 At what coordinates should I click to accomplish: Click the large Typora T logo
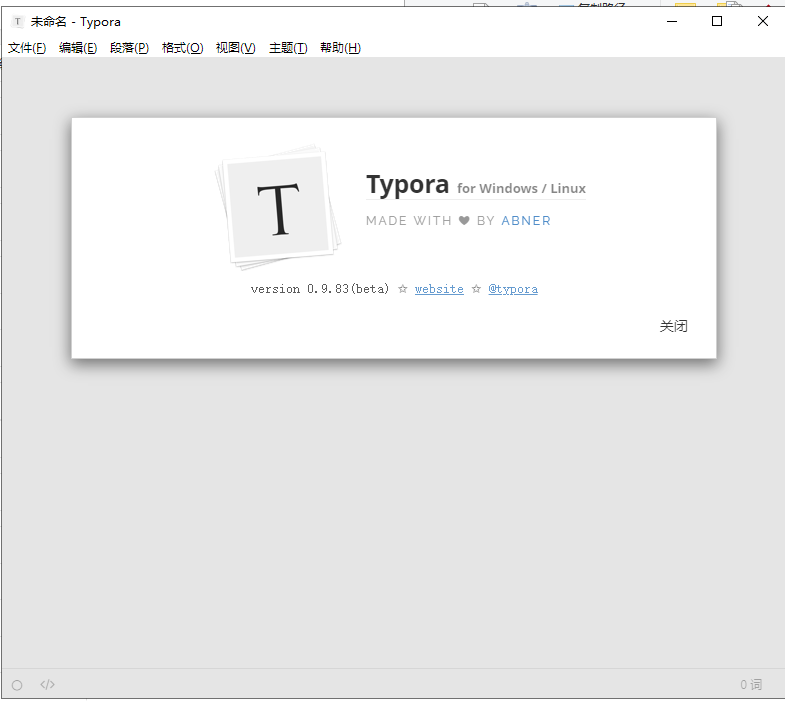[x=279, y=208]
